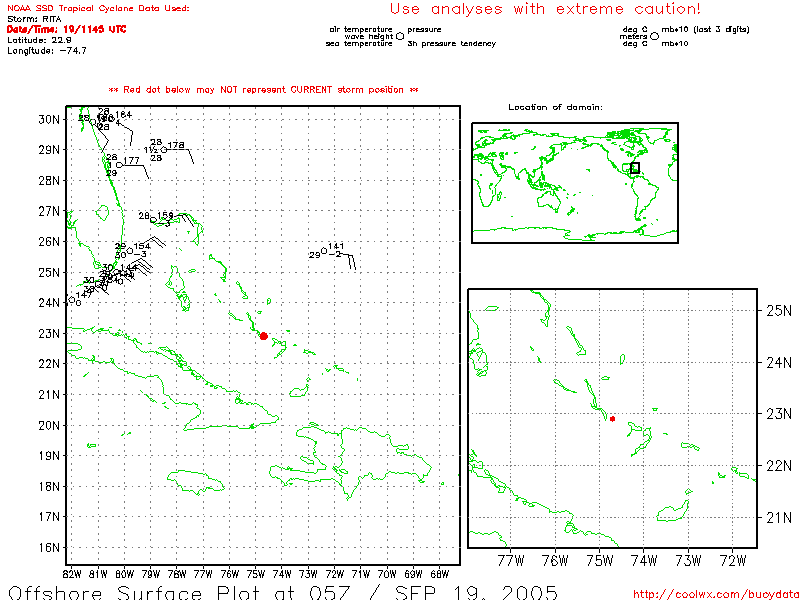This screenshot has width=800, height=600.
Task: Click the black domain box on world map
Action: 634,168
